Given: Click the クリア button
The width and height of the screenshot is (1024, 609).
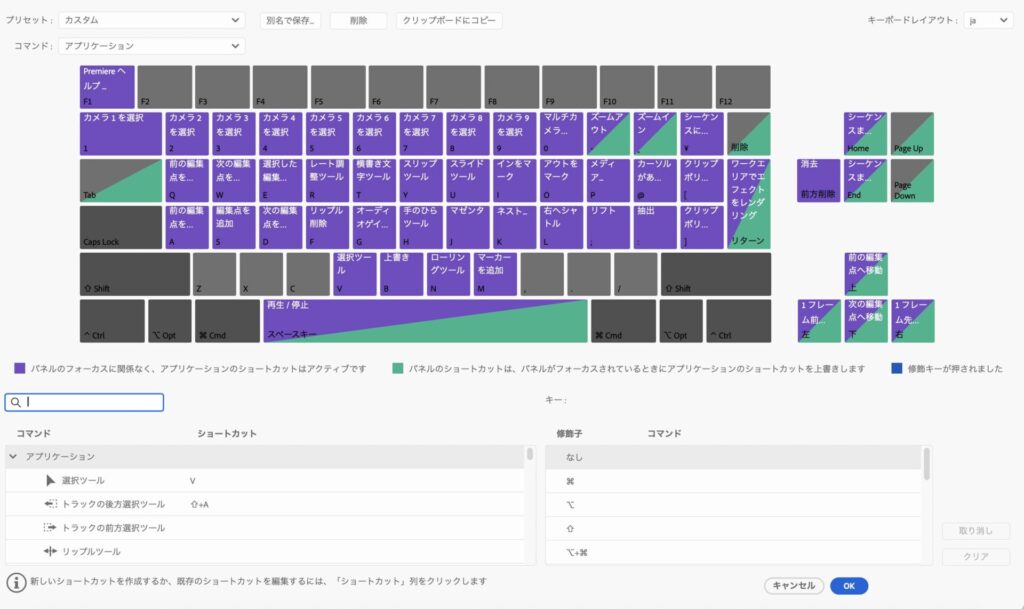Looking at the screenshot, I should click(976, 556).
